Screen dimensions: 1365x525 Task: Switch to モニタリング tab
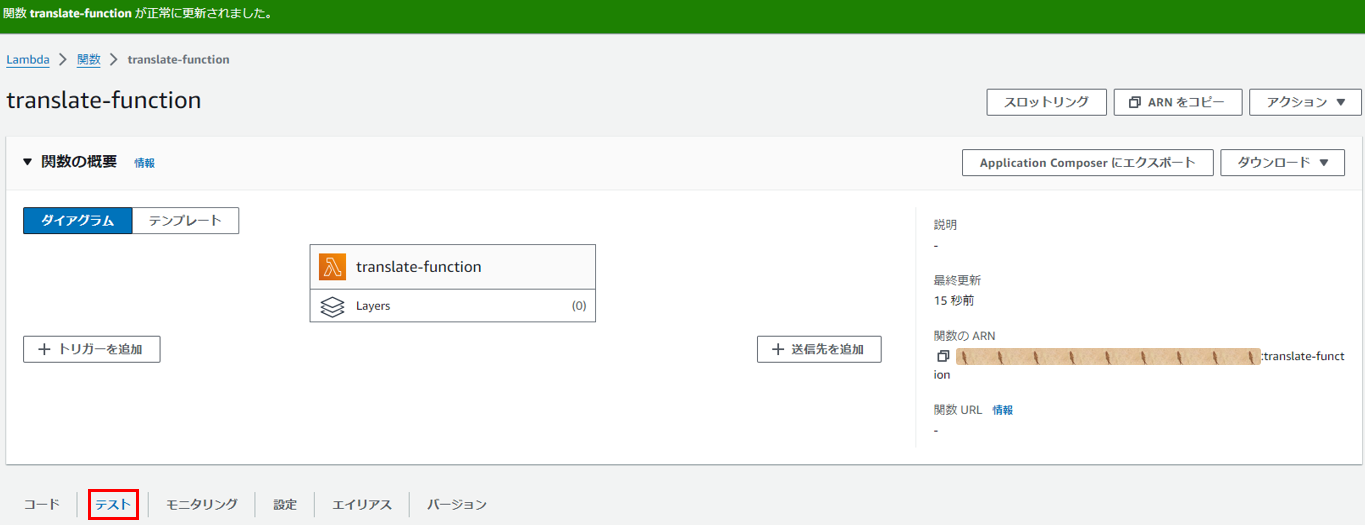[202, 504]
